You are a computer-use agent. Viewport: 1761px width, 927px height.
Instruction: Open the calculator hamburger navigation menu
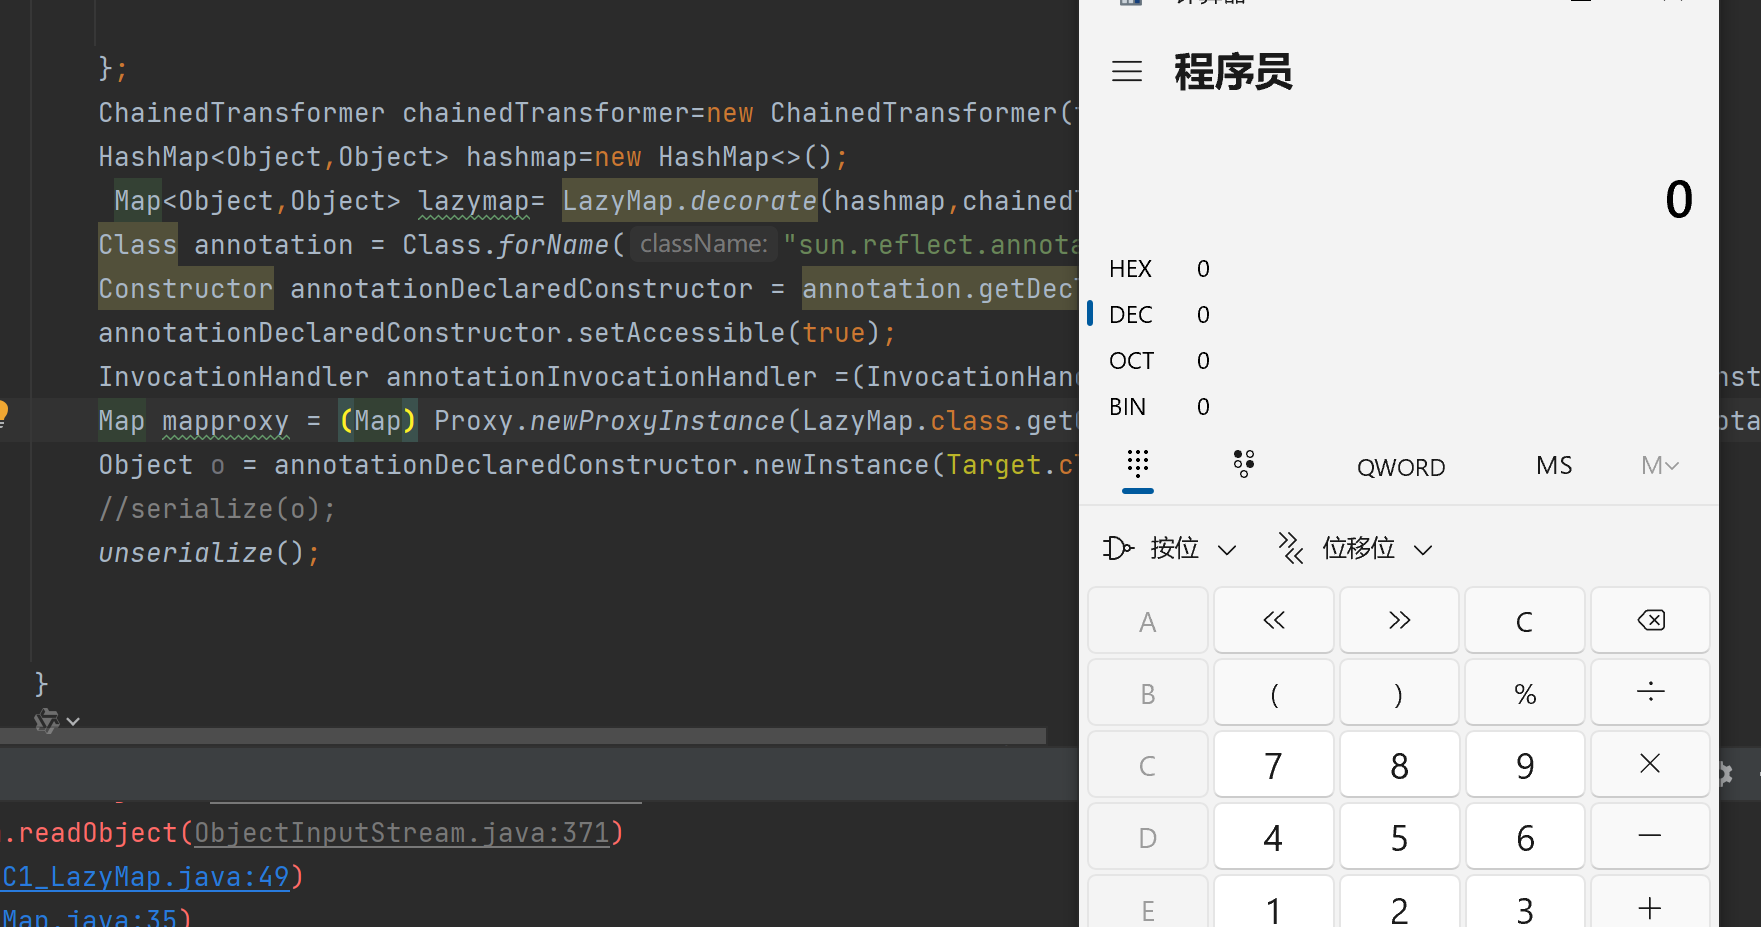tap(1127, 72)
